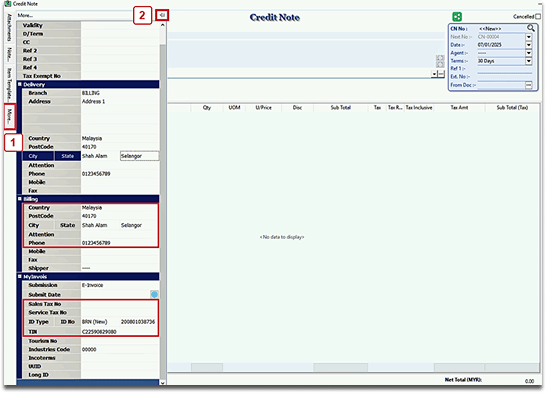Click the ellipsis button under customer address area

point(441,74)
